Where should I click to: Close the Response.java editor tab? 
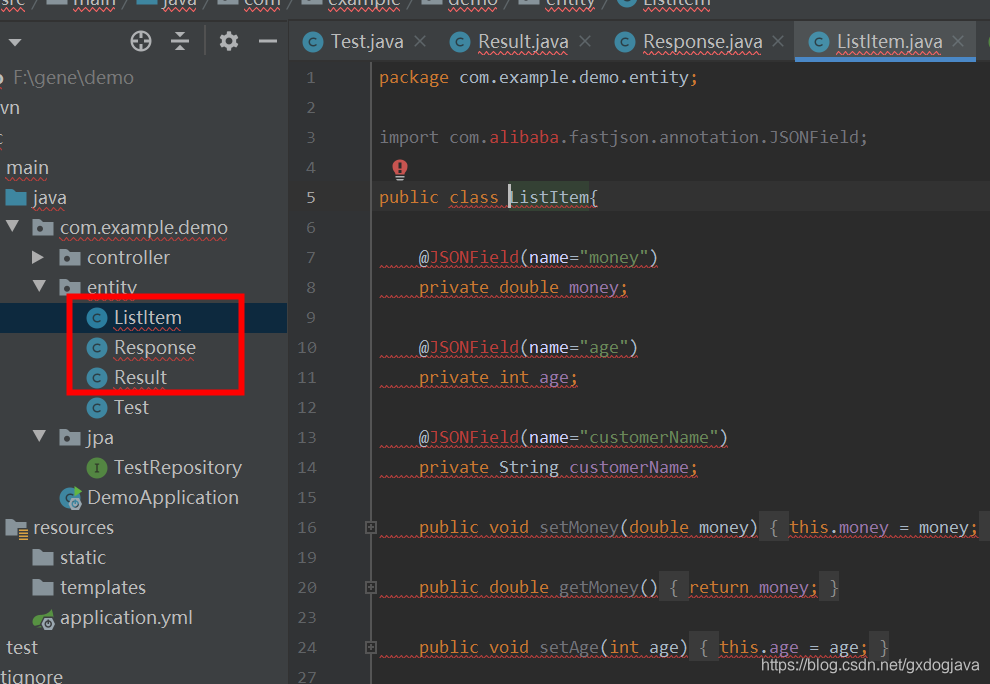pos(778,41)
